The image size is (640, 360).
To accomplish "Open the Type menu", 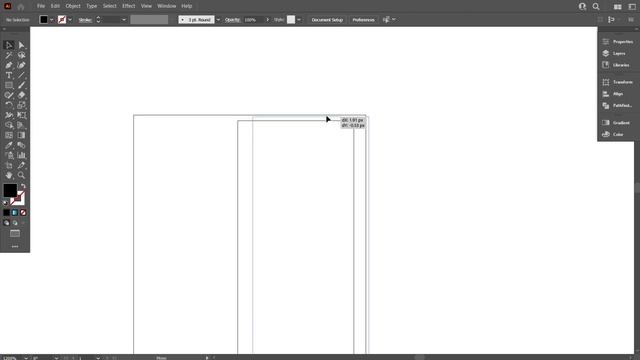I will 91,6.
